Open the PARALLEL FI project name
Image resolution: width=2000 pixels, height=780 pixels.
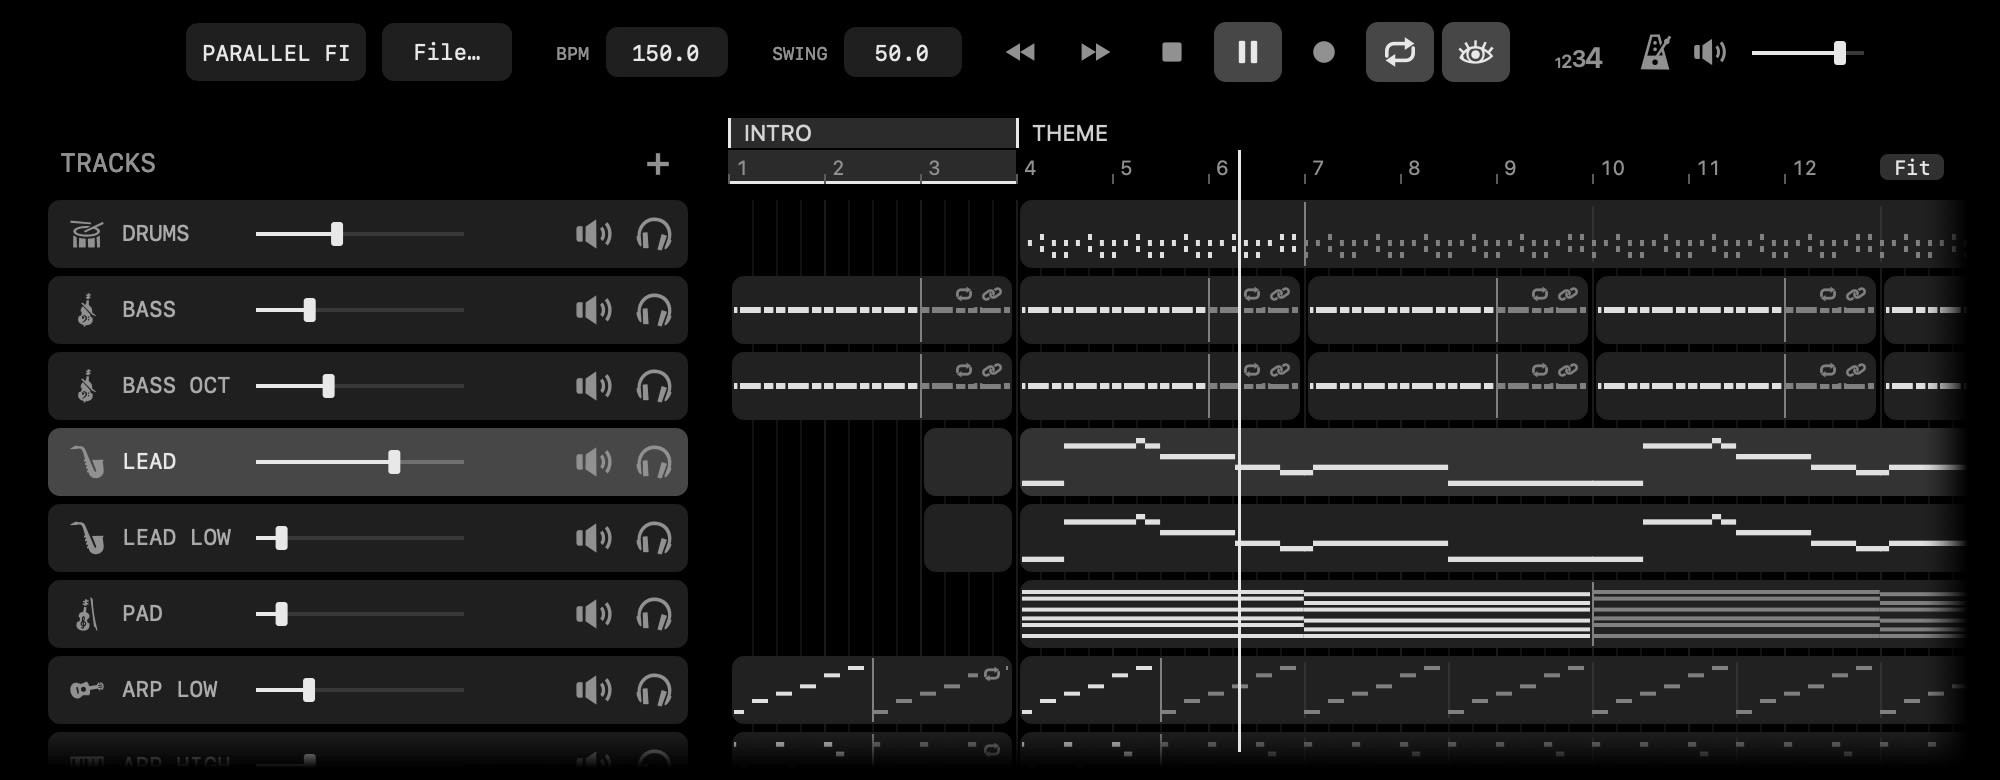276,52
